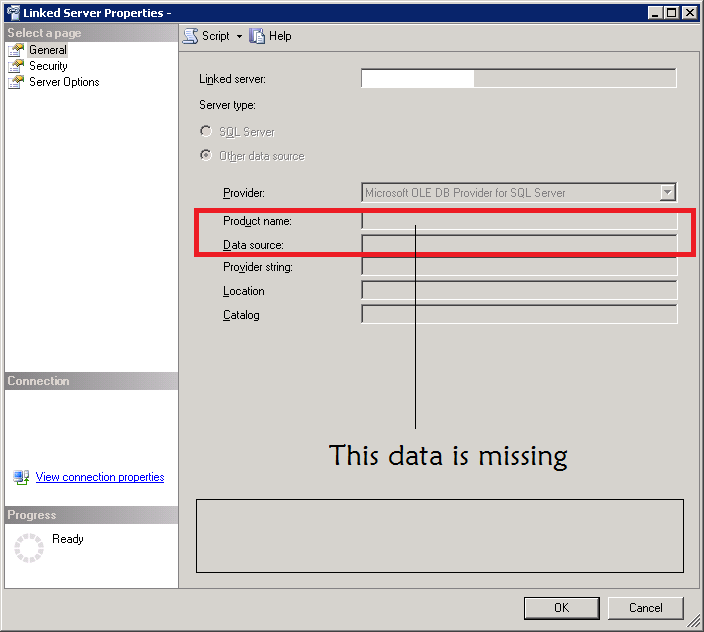
Task: Open the Script dropdown arrow
Action: 239,36
